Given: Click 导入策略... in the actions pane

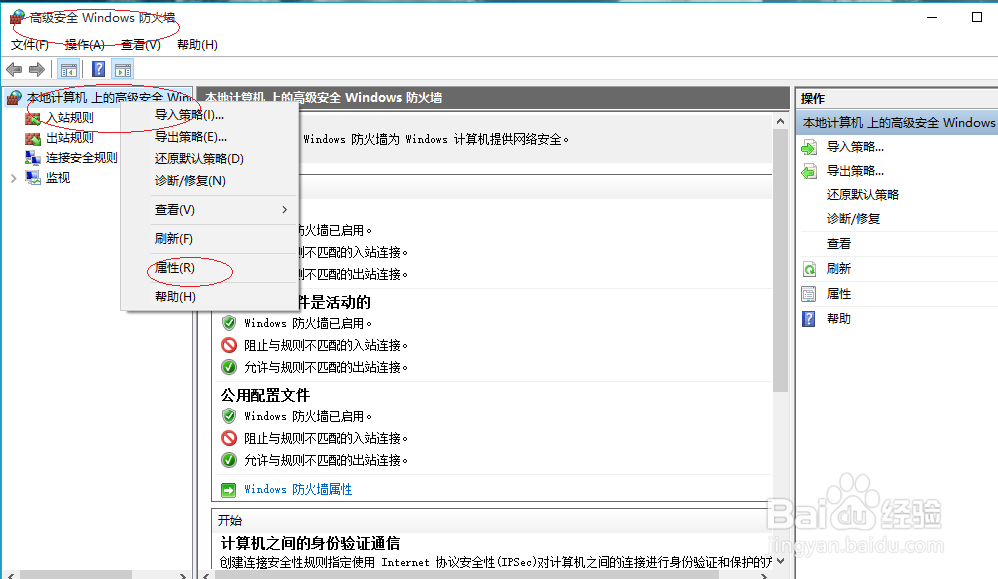Looking at the screenshot, I should [x=855, y=147].
